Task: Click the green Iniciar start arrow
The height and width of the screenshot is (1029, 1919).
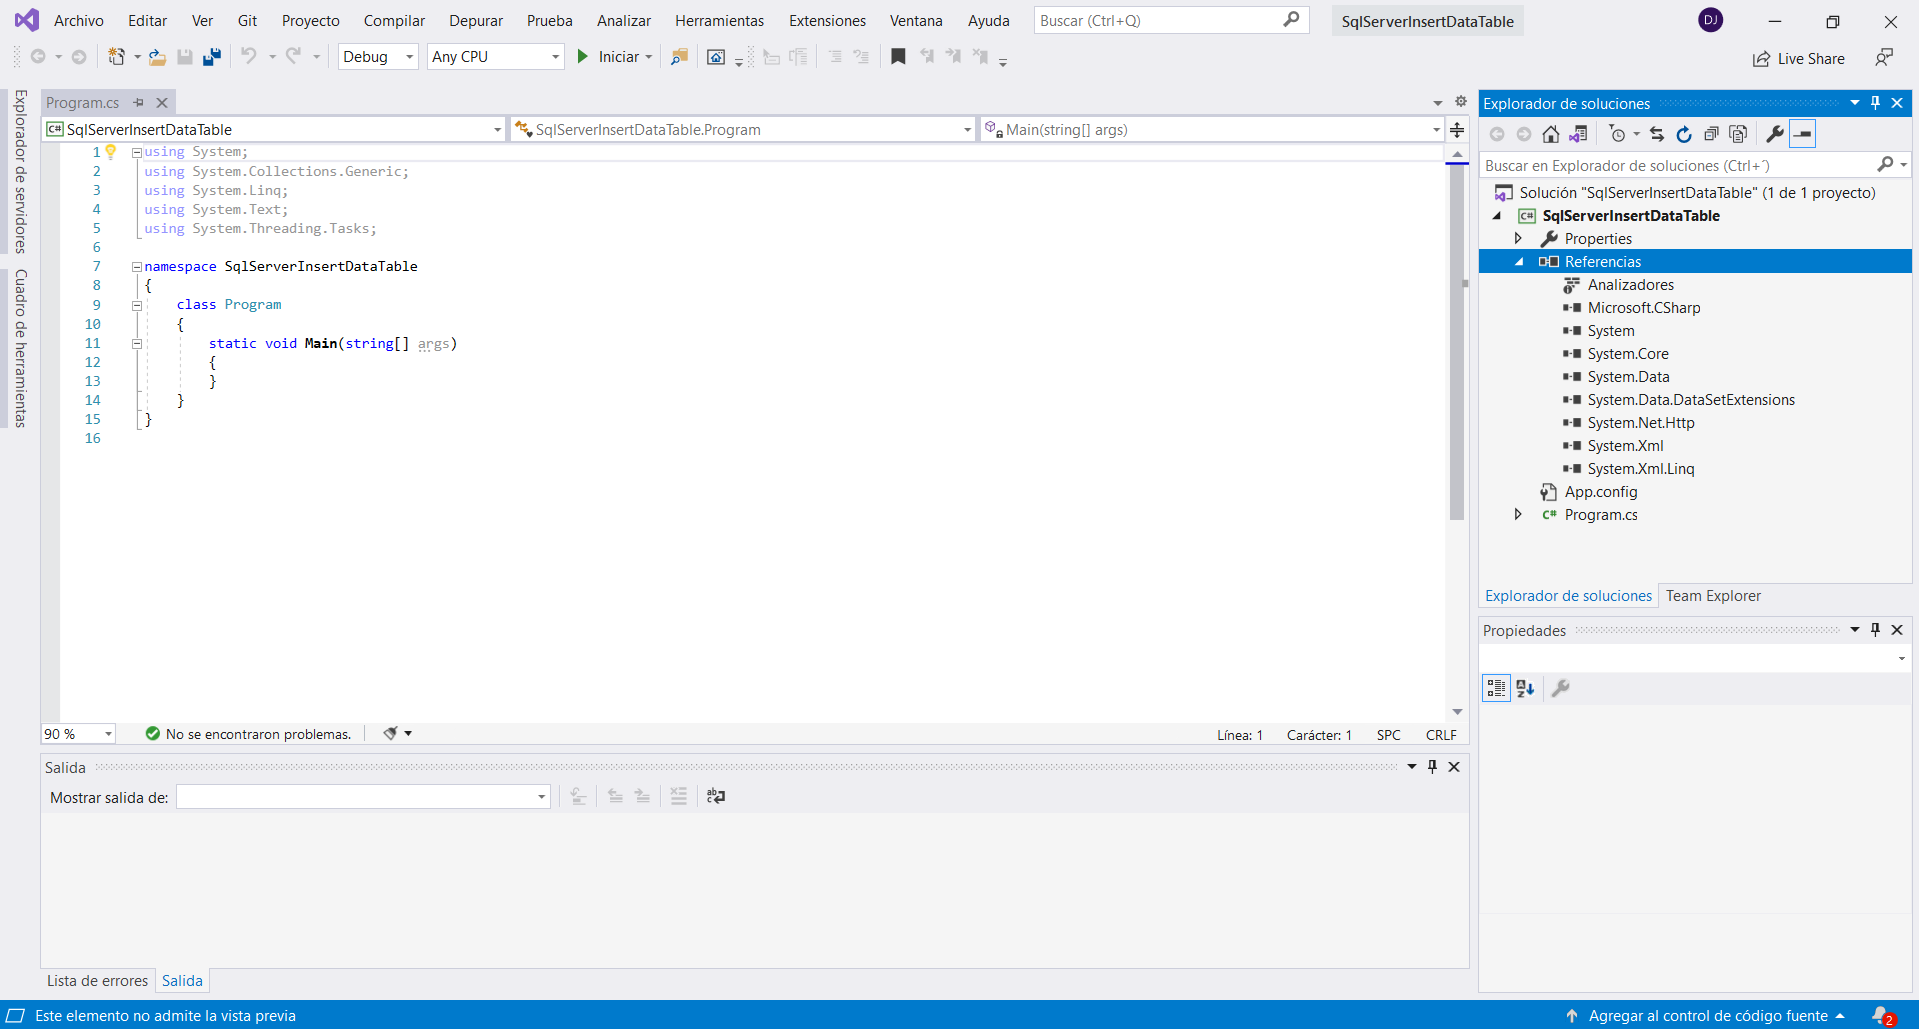Action: [x=583, y=57]
